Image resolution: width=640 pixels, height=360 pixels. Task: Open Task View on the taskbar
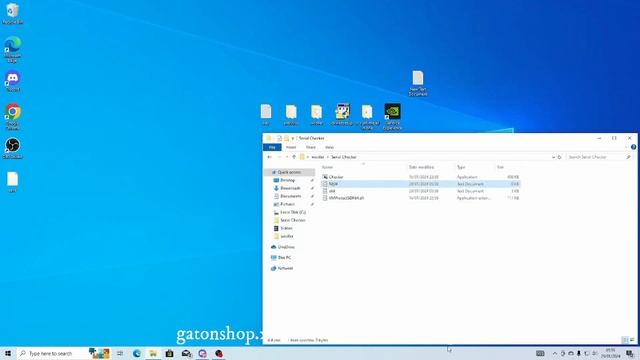tap(120, 353)
